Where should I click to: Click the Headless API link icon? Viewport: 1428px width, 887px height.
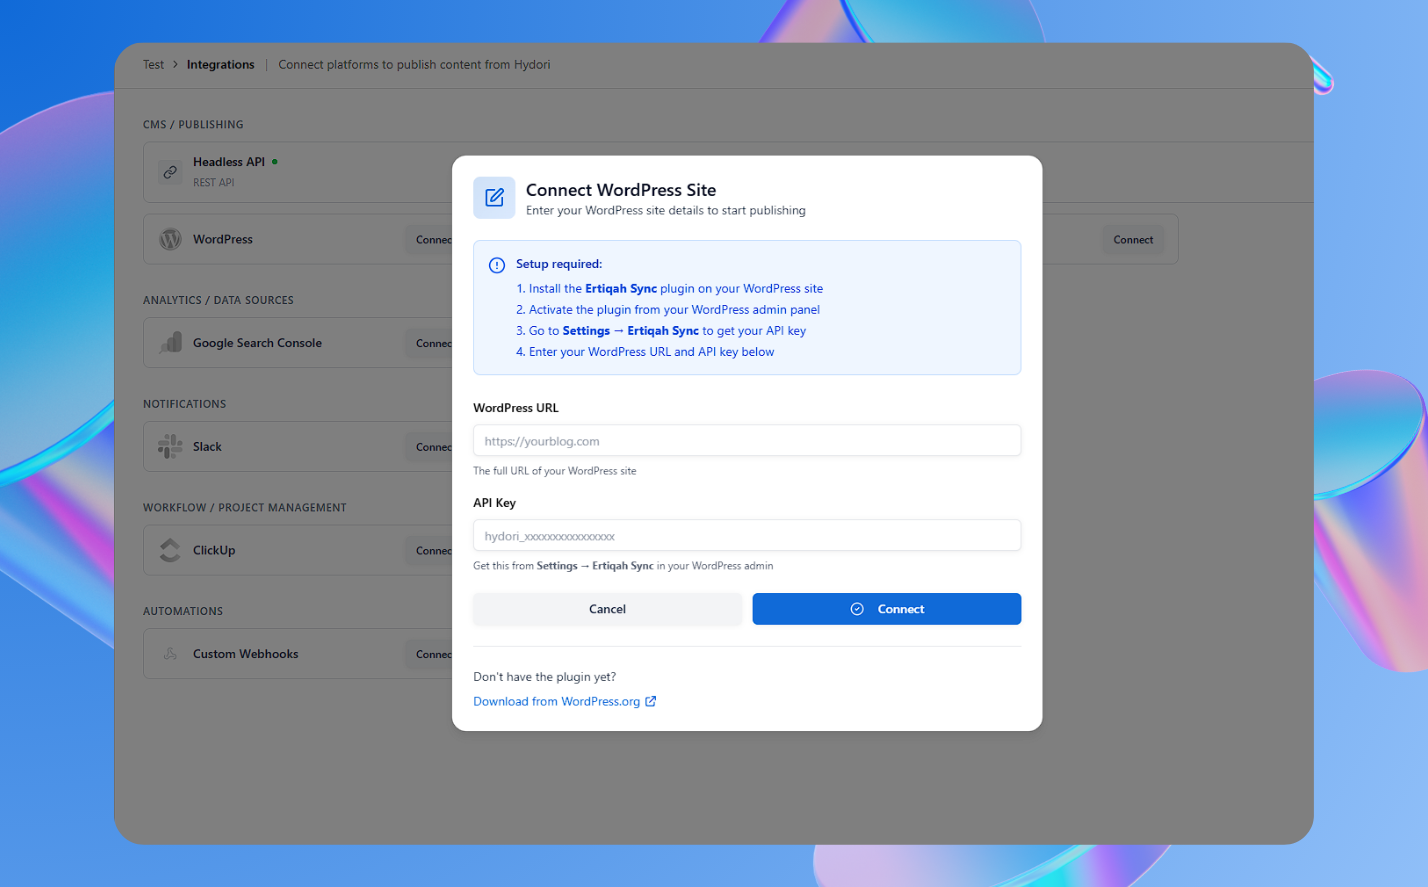point(170,172)
